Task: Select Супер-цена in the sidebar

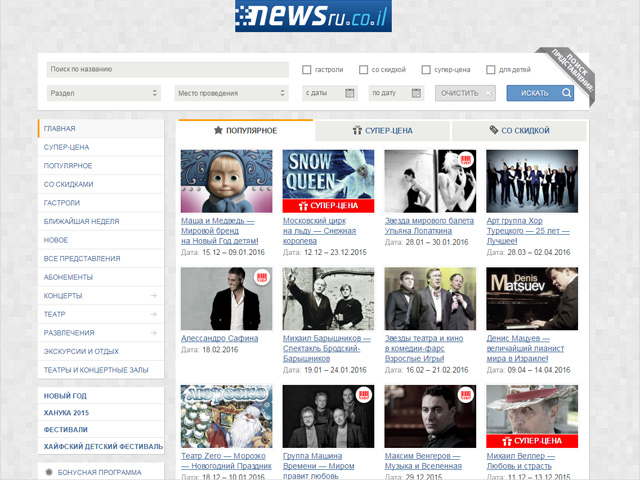Action: 101,147
